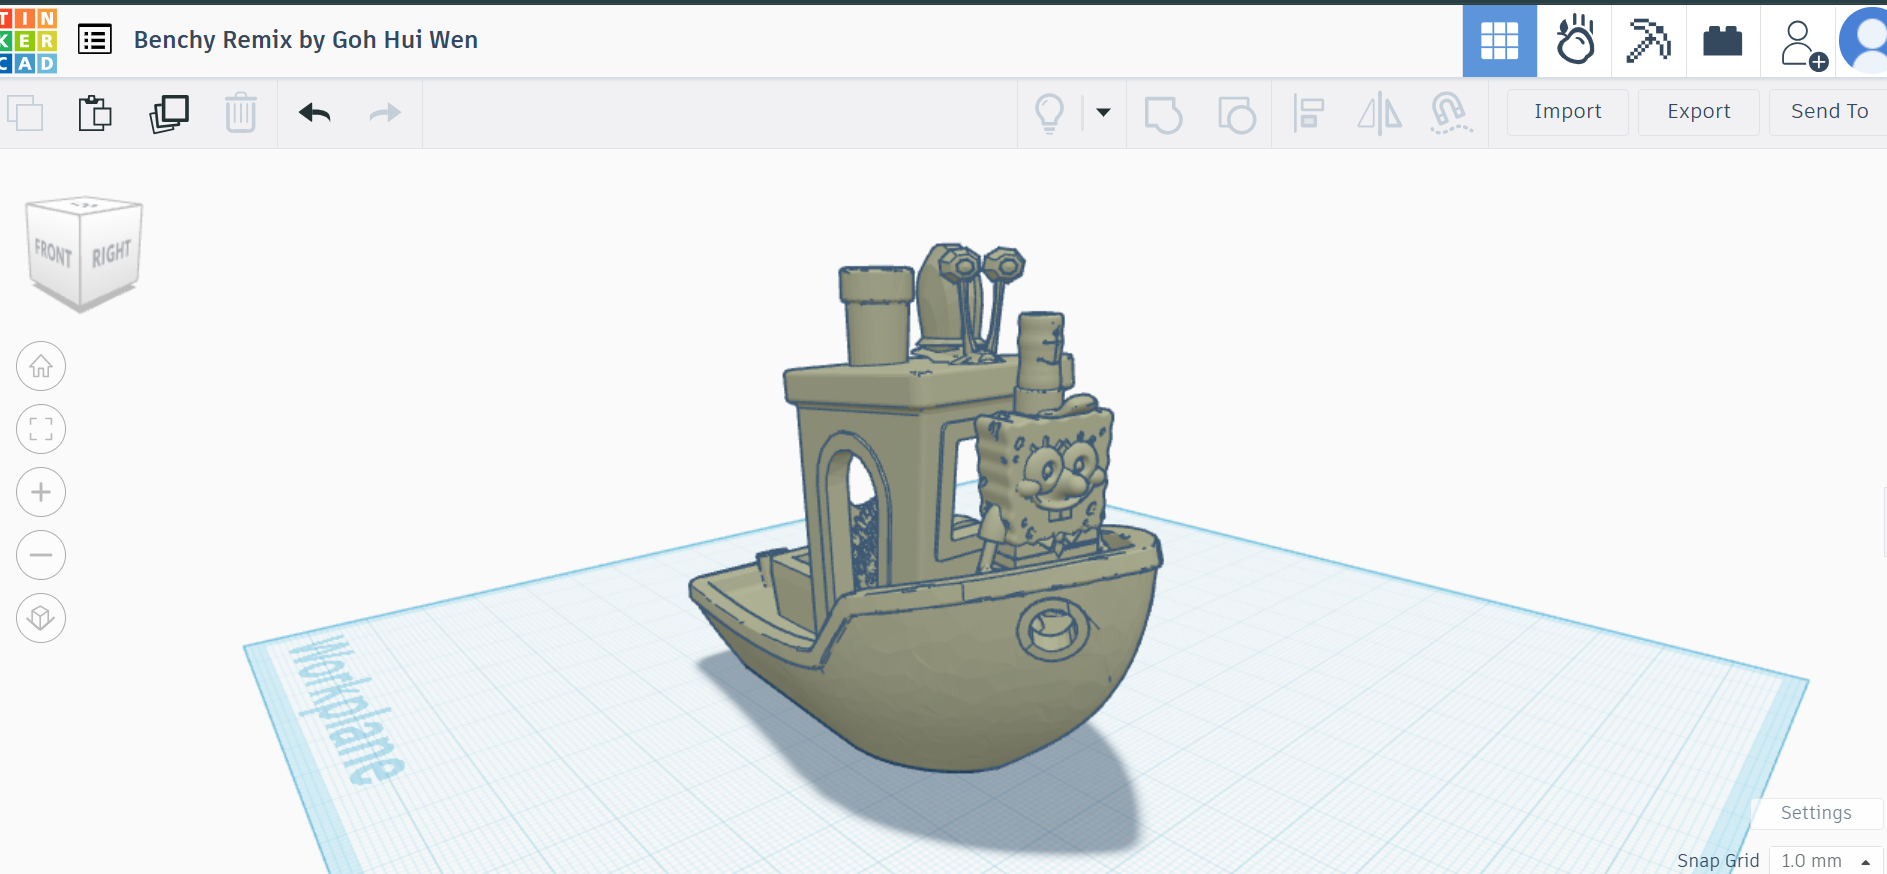
Task: Click the Paste clipboard icon
Action: click(x=95, y=113)
